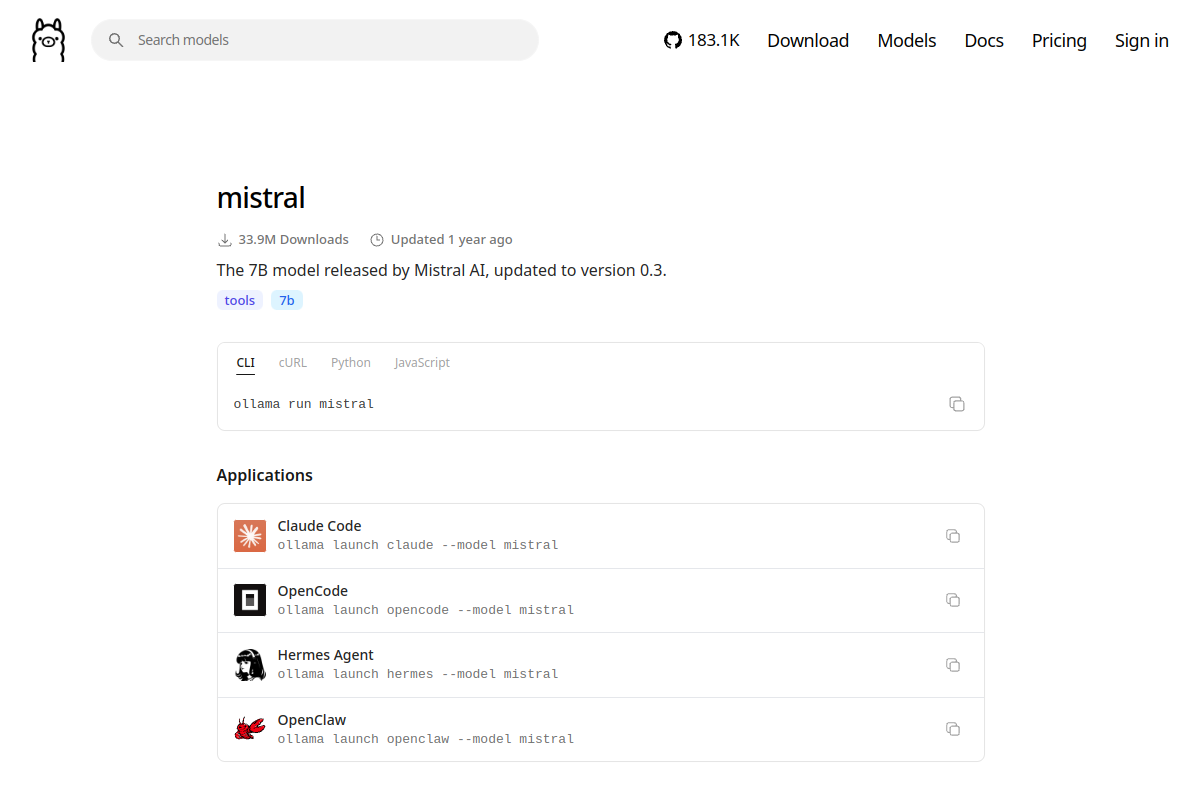Open the Docs link
Viewport: 1200px width, 800px height.
tap(984, 40)
